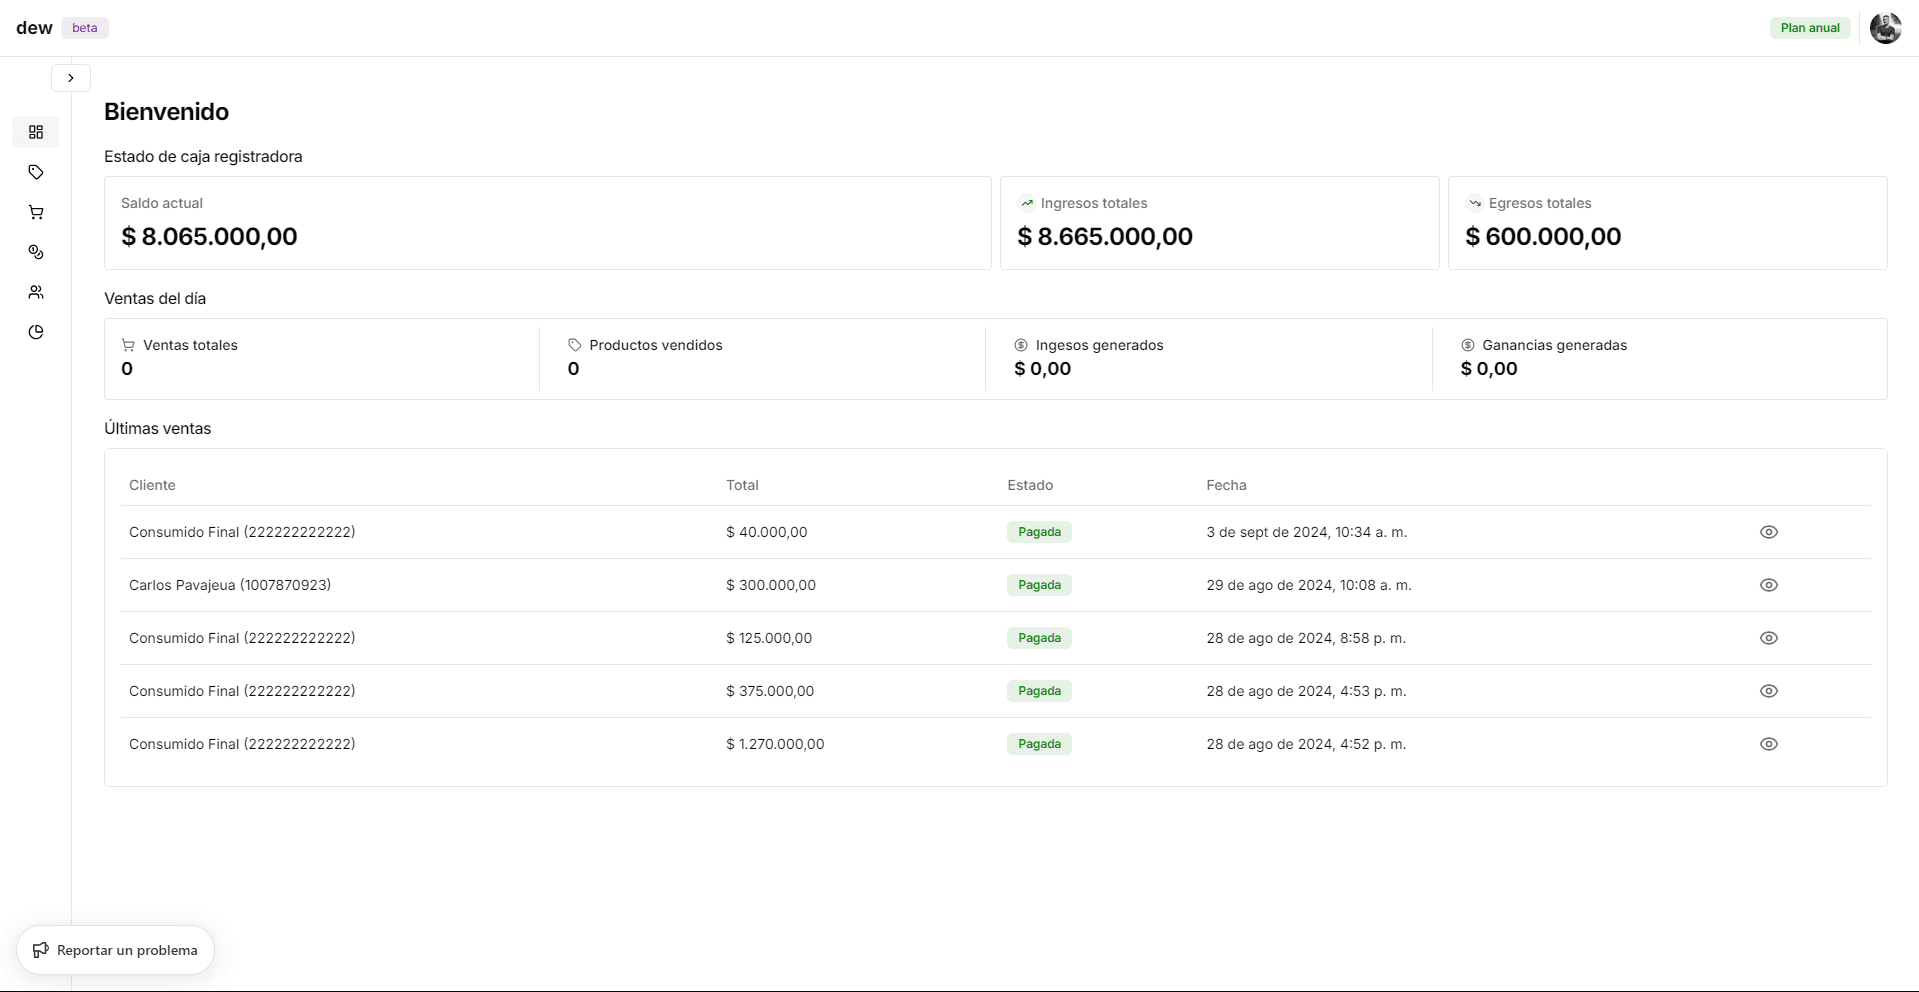The width and height of the screenshot is (1919, 992).
Task: Show details of $ 1.270.000,00 sale
Action: [x=1768, y=744]
